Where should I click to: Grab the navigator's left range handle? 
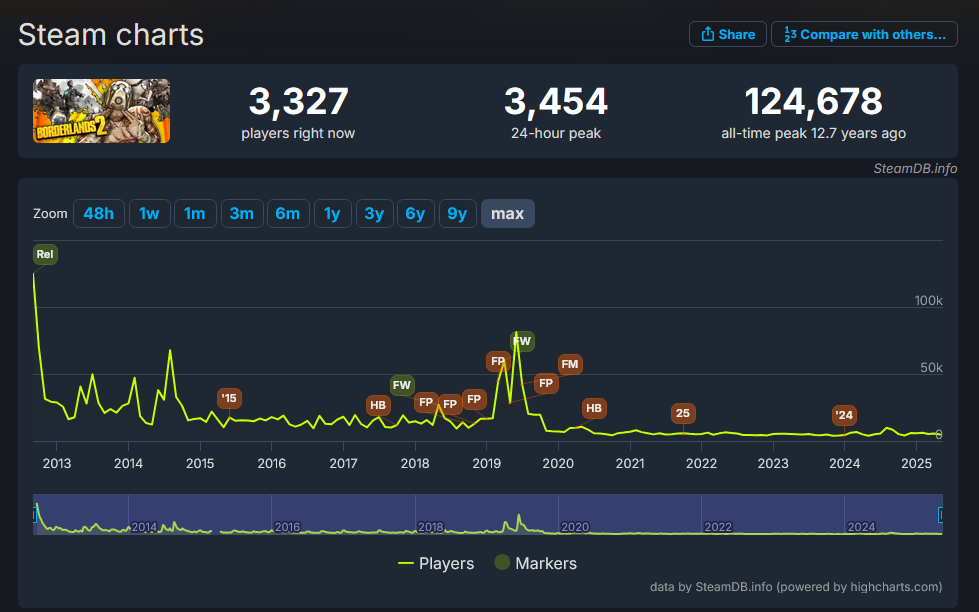[34, 515]
